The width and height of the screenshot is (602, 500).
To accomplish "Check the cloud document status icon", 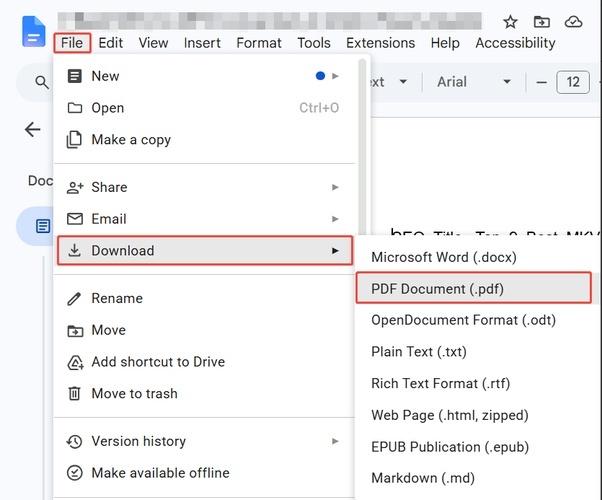I will click(x=573, y=22).
